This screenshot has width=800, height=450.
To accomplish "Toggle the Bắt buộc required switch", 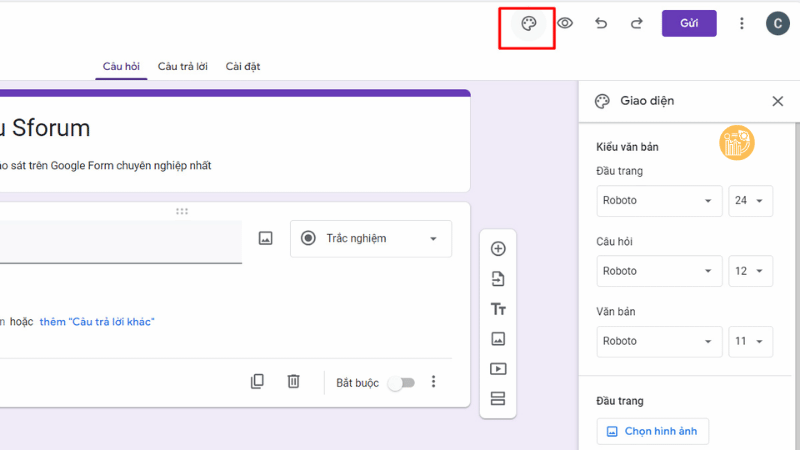I will pos(400,383).
